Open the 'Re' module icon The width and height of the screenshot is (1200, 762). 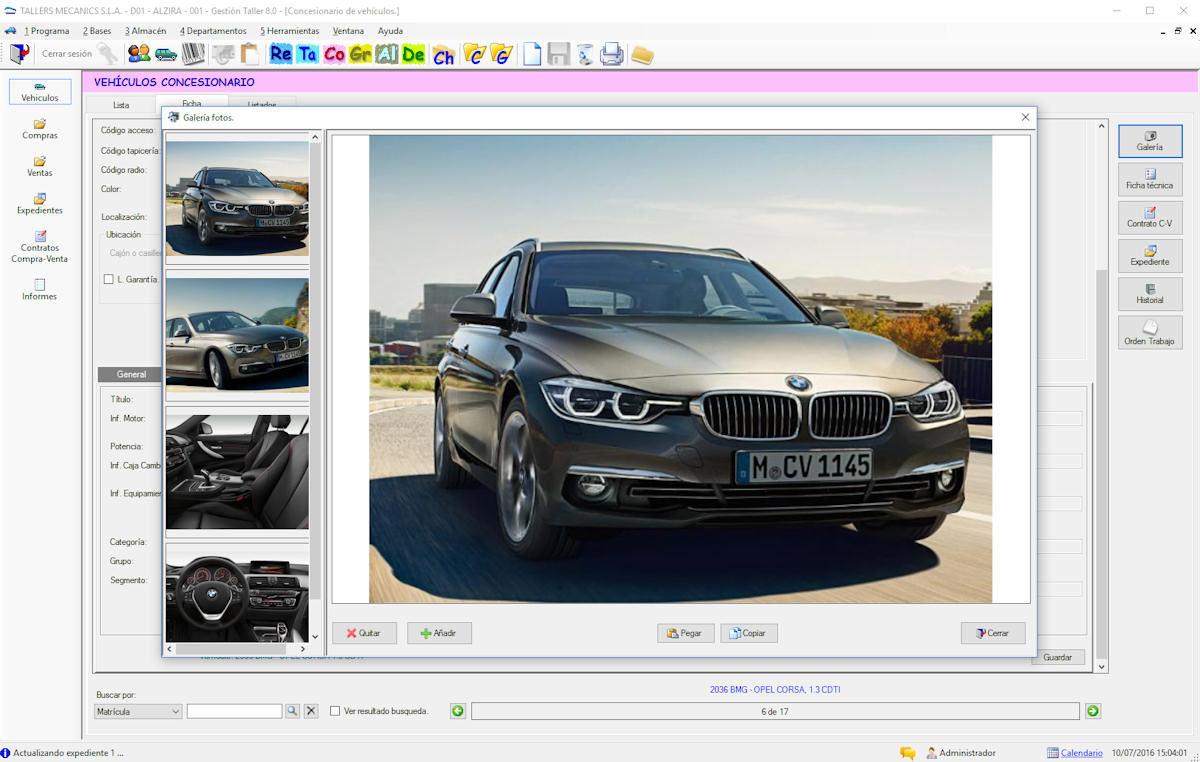point(281,54)
